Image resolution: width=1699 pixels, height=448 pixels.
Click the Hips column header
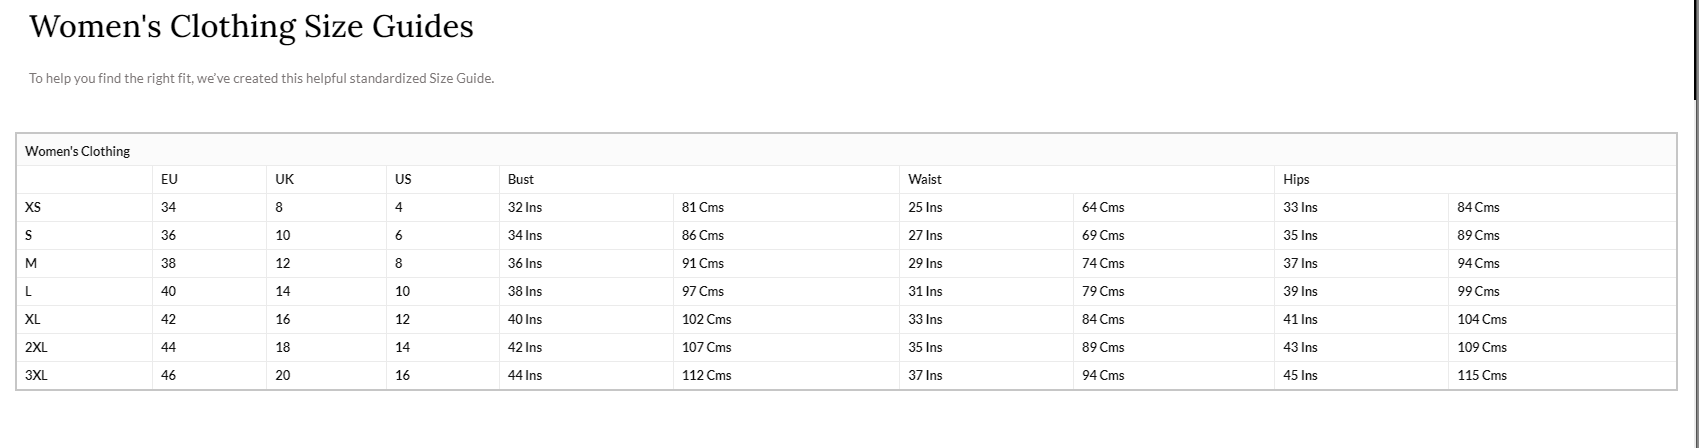coord(1296,179)
